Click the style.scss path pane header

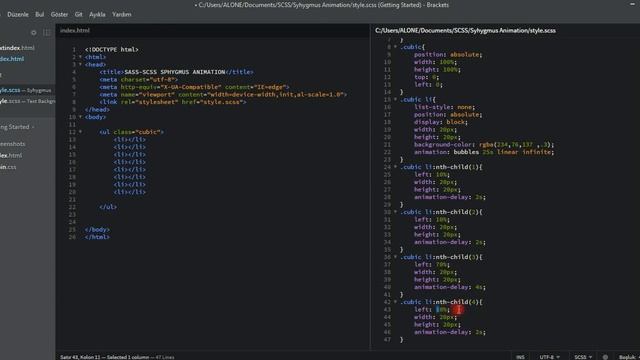tap(465, 30)
